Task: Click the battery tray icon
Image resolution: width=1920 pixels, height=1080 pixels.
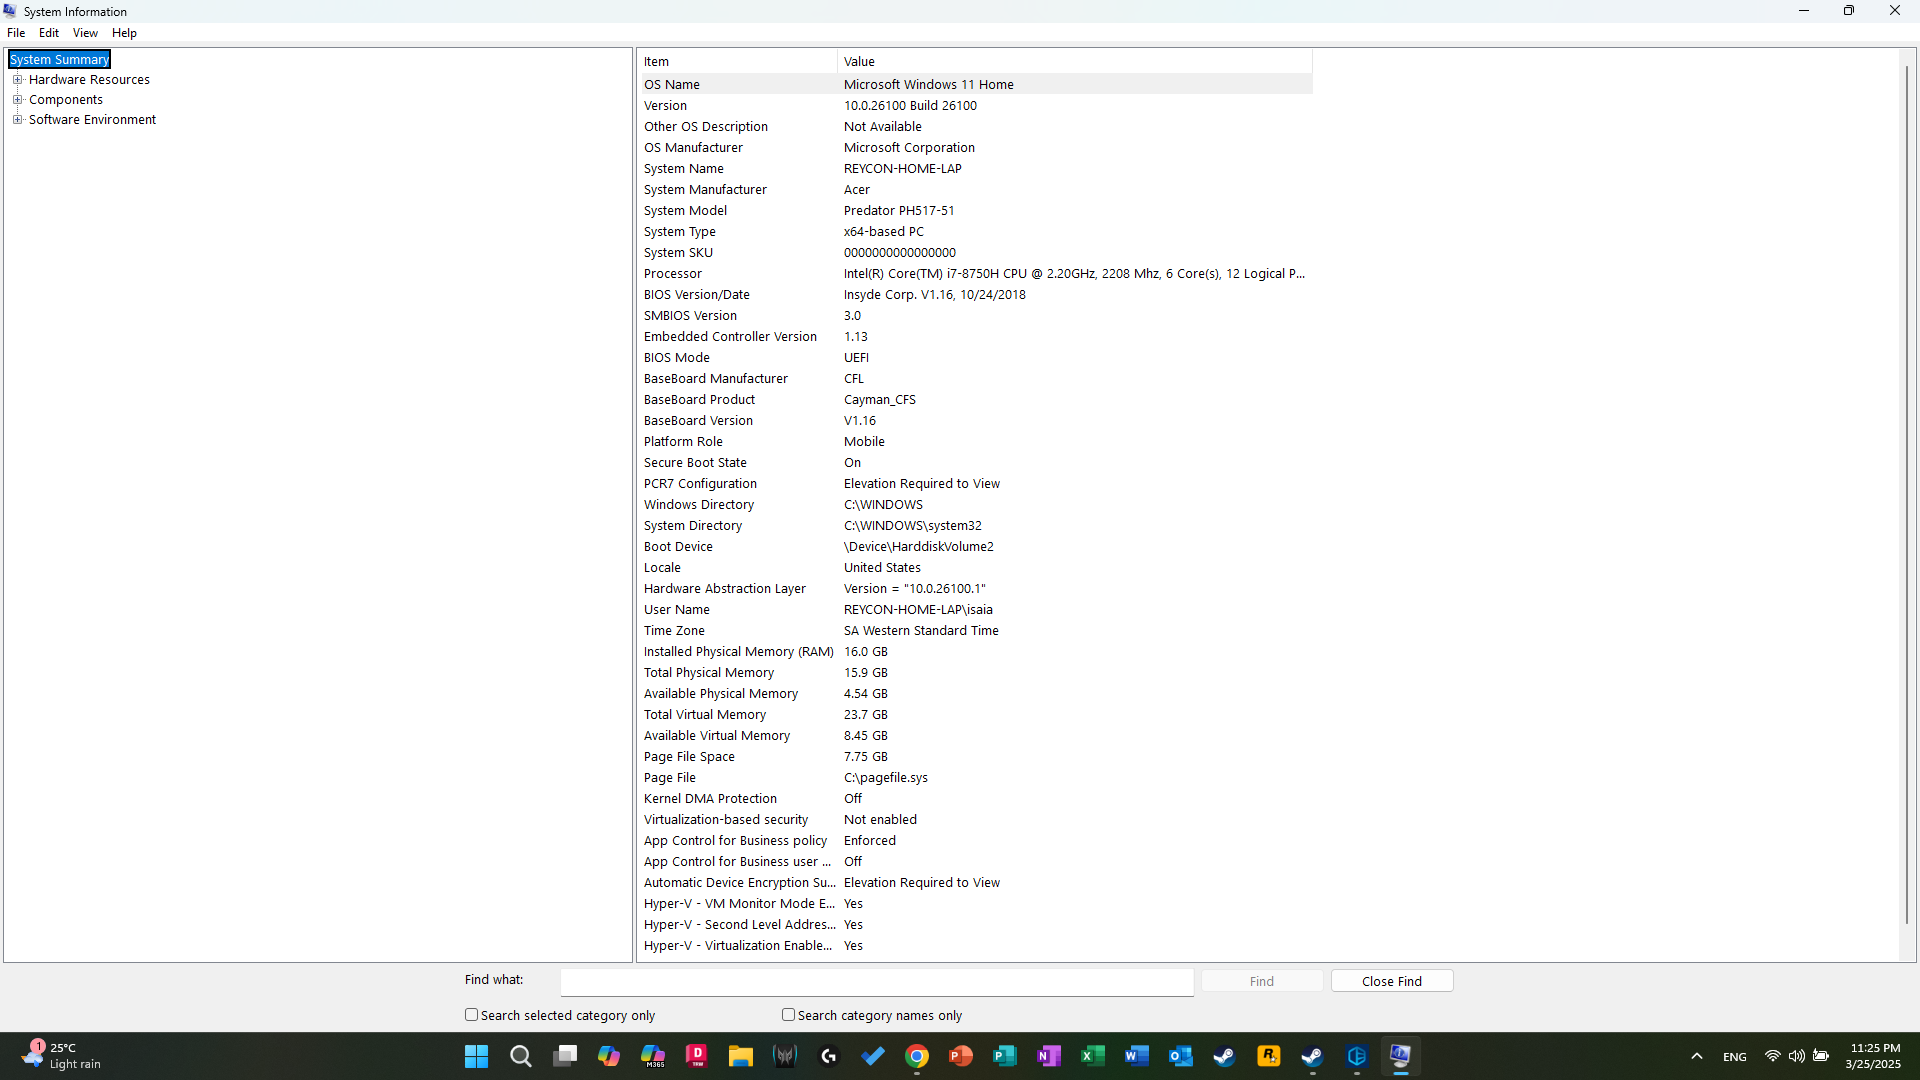Action: 1821,1057
